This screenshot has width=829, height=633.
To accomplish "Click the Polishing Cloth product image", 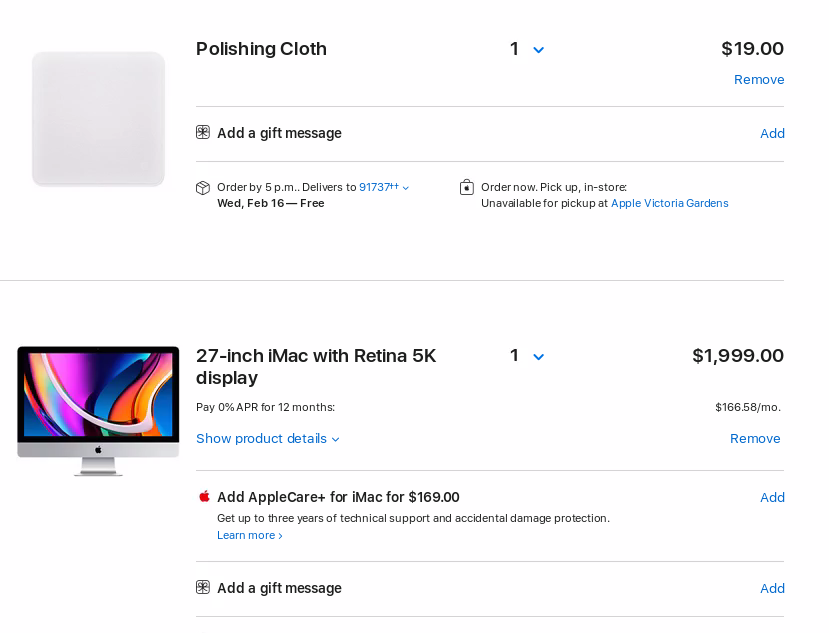I will pyautogui.click(x=98, y=119).
